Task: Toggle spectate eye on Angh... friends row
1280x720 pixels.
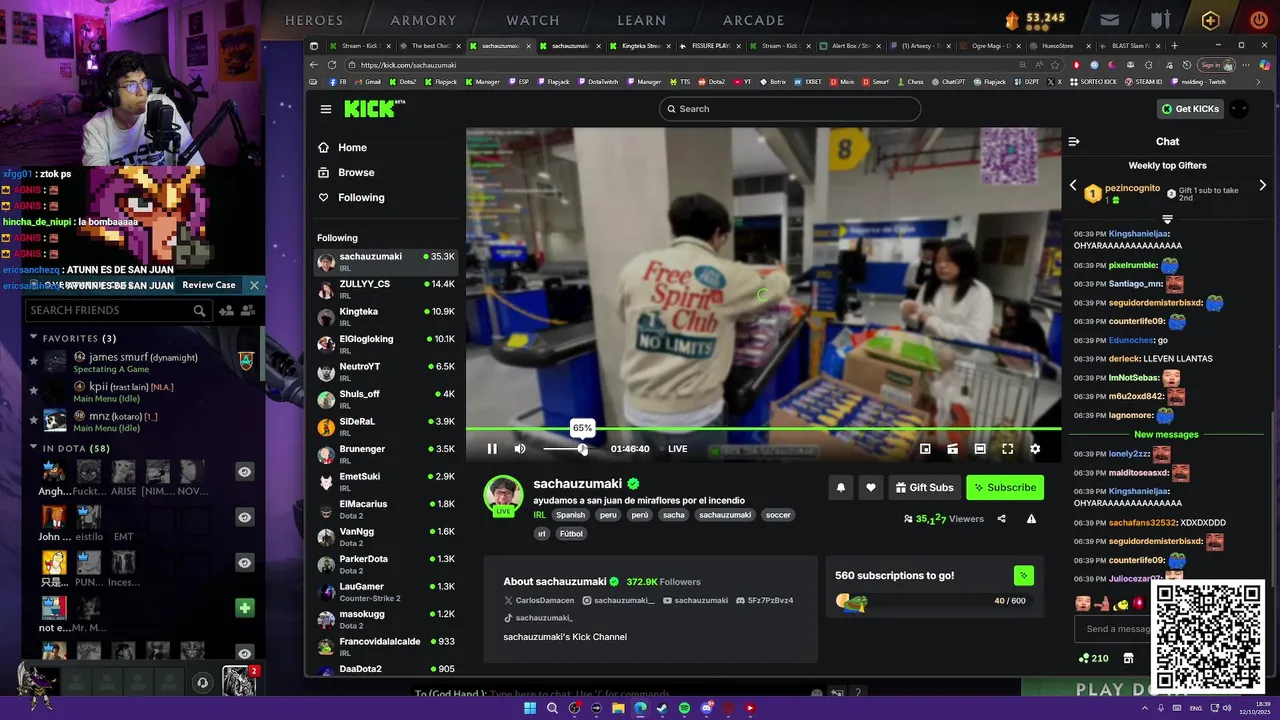Action: point(245,472)
